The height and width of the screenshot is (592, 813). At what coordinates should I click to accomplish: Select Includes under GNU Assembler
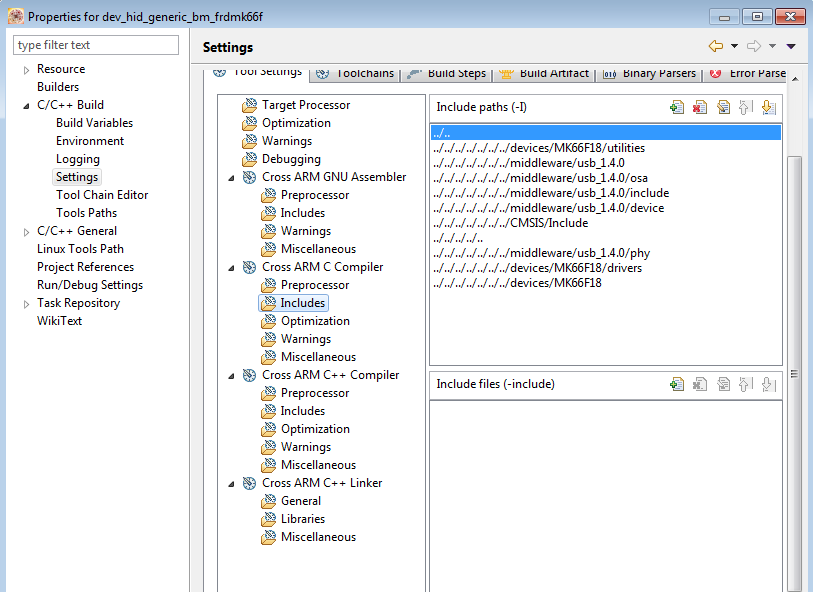point(303,213)
